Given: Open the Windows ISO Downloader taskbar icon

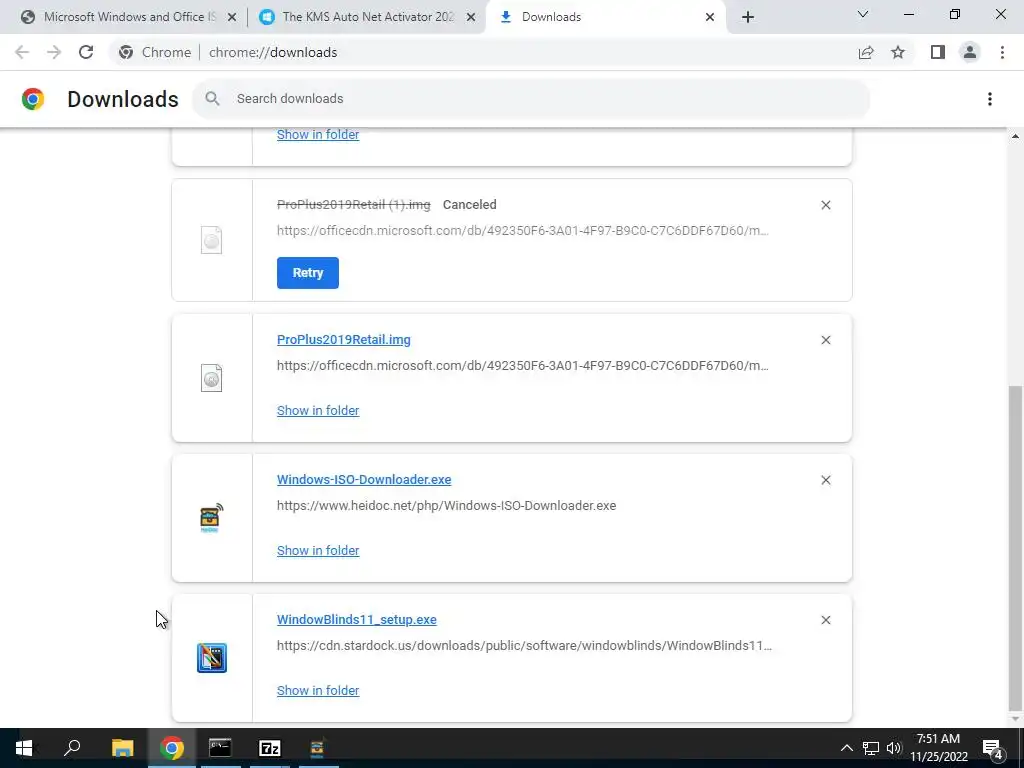Looking at the screenshot, I should coord(317,748).
